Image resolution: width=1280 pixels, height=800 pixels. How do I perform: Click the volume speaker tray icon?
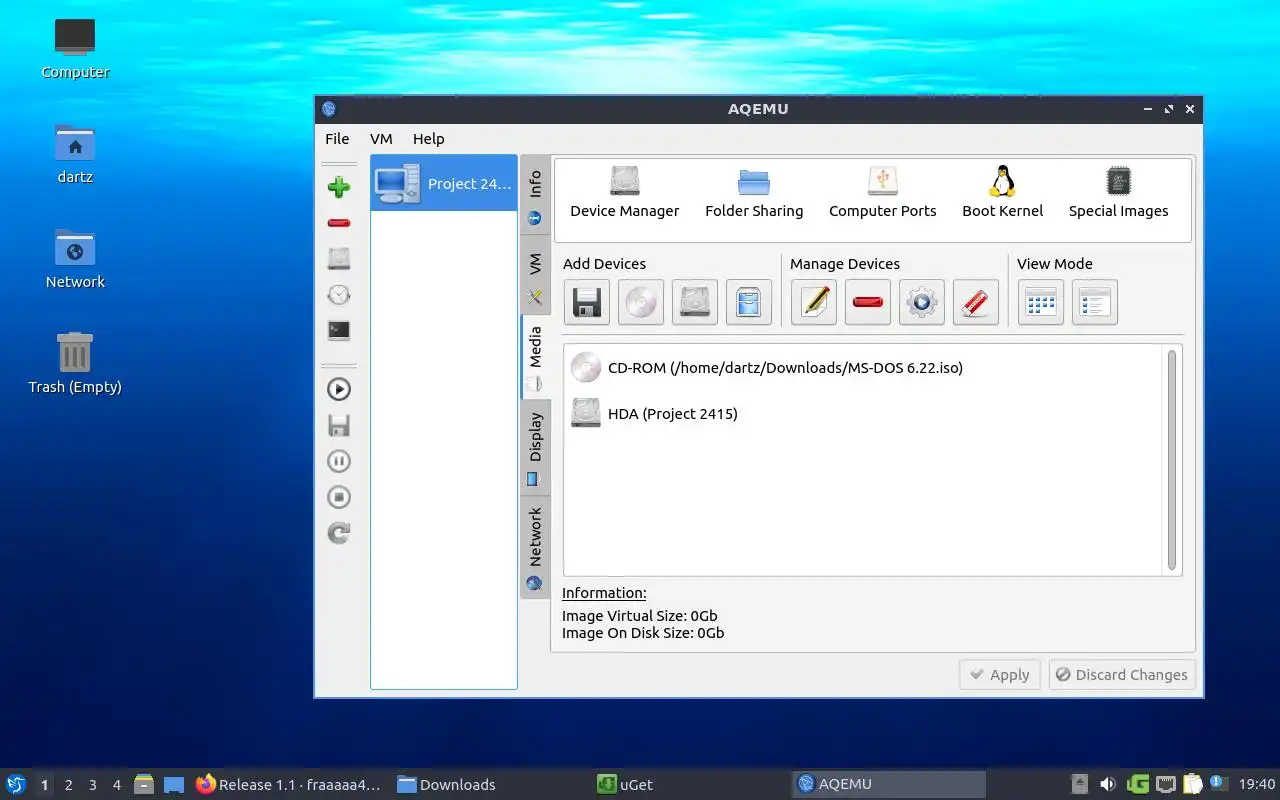(1107, 785)
